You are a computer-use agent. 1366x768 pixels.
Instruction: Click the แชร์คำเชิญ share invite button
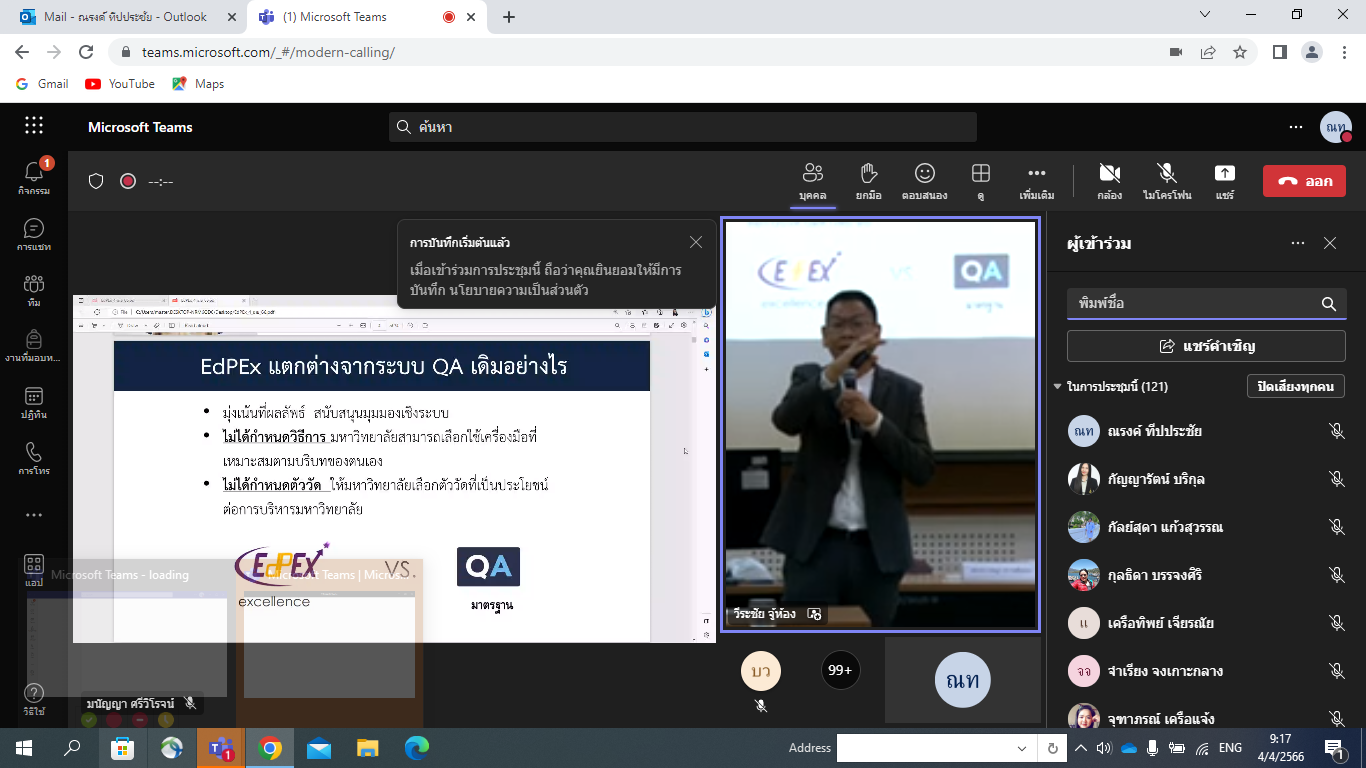point(1206,346)
